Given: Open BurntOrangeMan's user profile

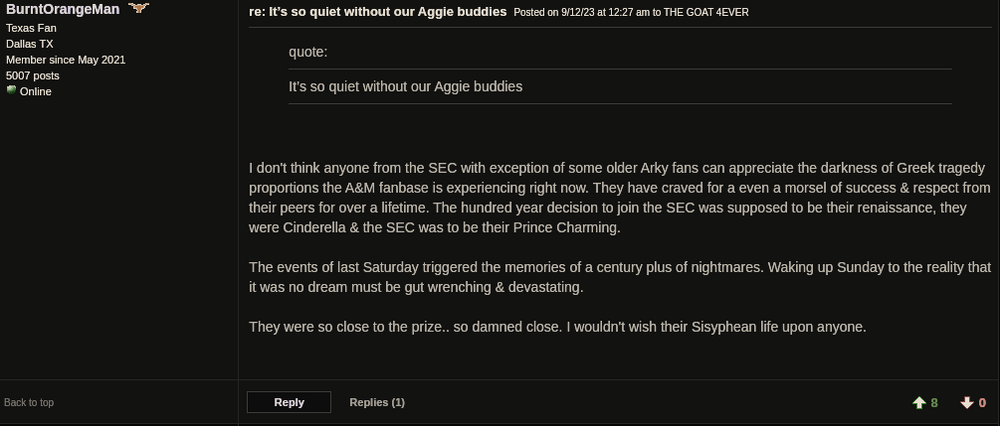Looking at the screenshot, I should 62,9.
